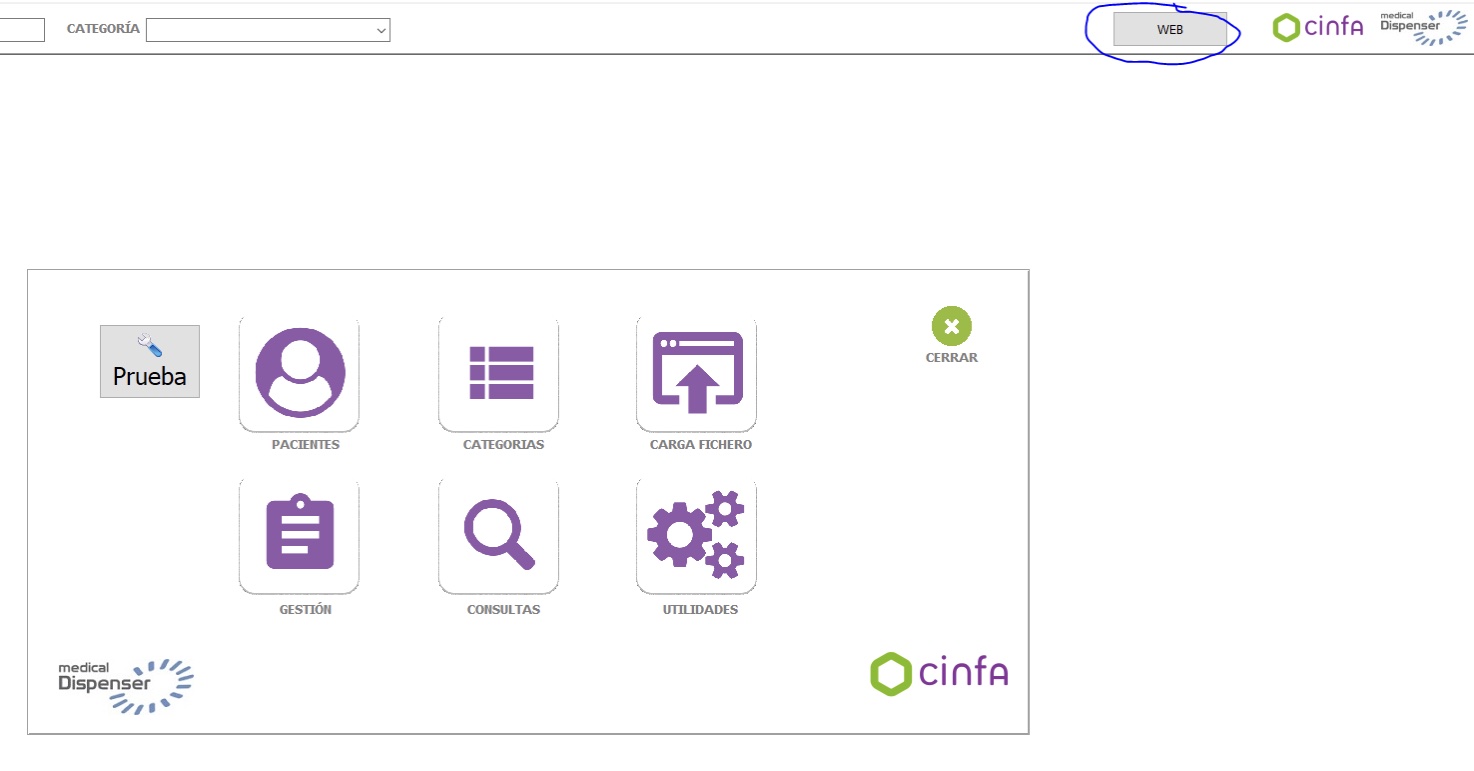The height and width of the screenshot is (771, 1474).
Task: Open Consultas magnifying glass icon
Action: coord(498,535)
